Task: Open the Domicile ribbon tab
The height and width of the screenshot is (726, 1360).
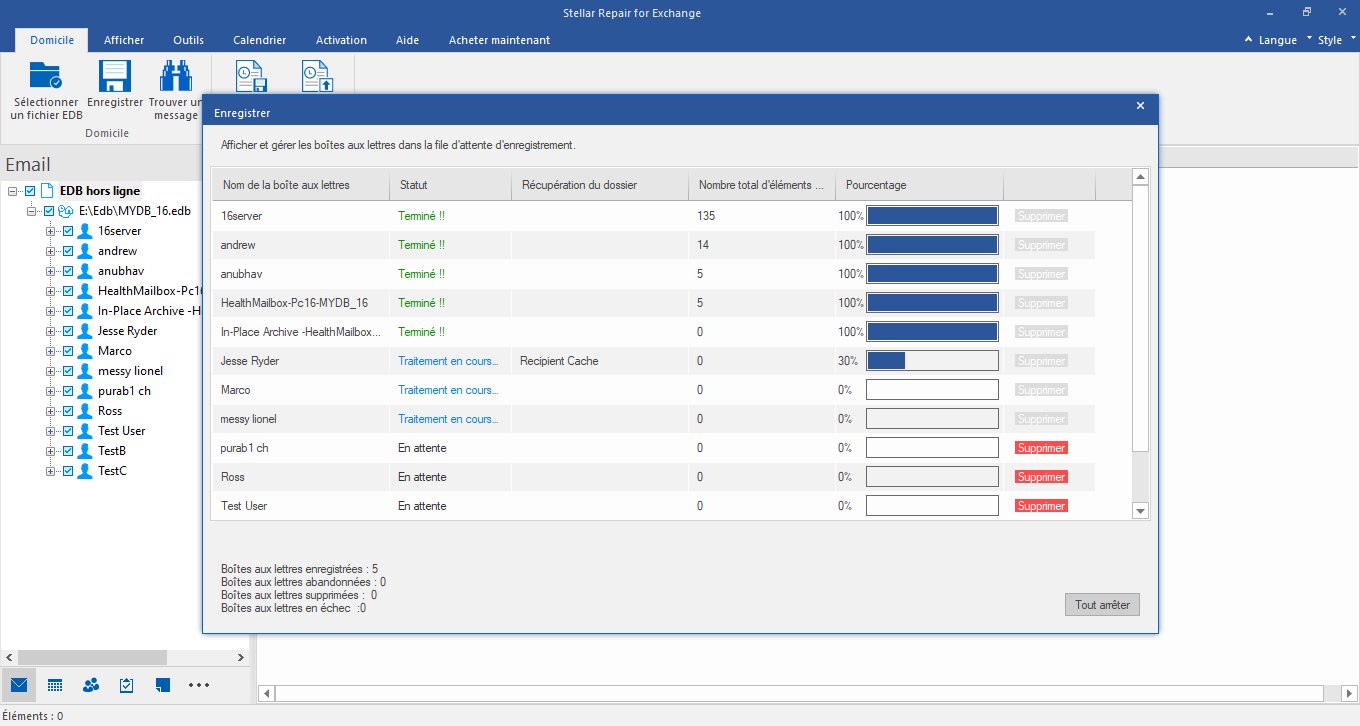Action: pos(52,40)
